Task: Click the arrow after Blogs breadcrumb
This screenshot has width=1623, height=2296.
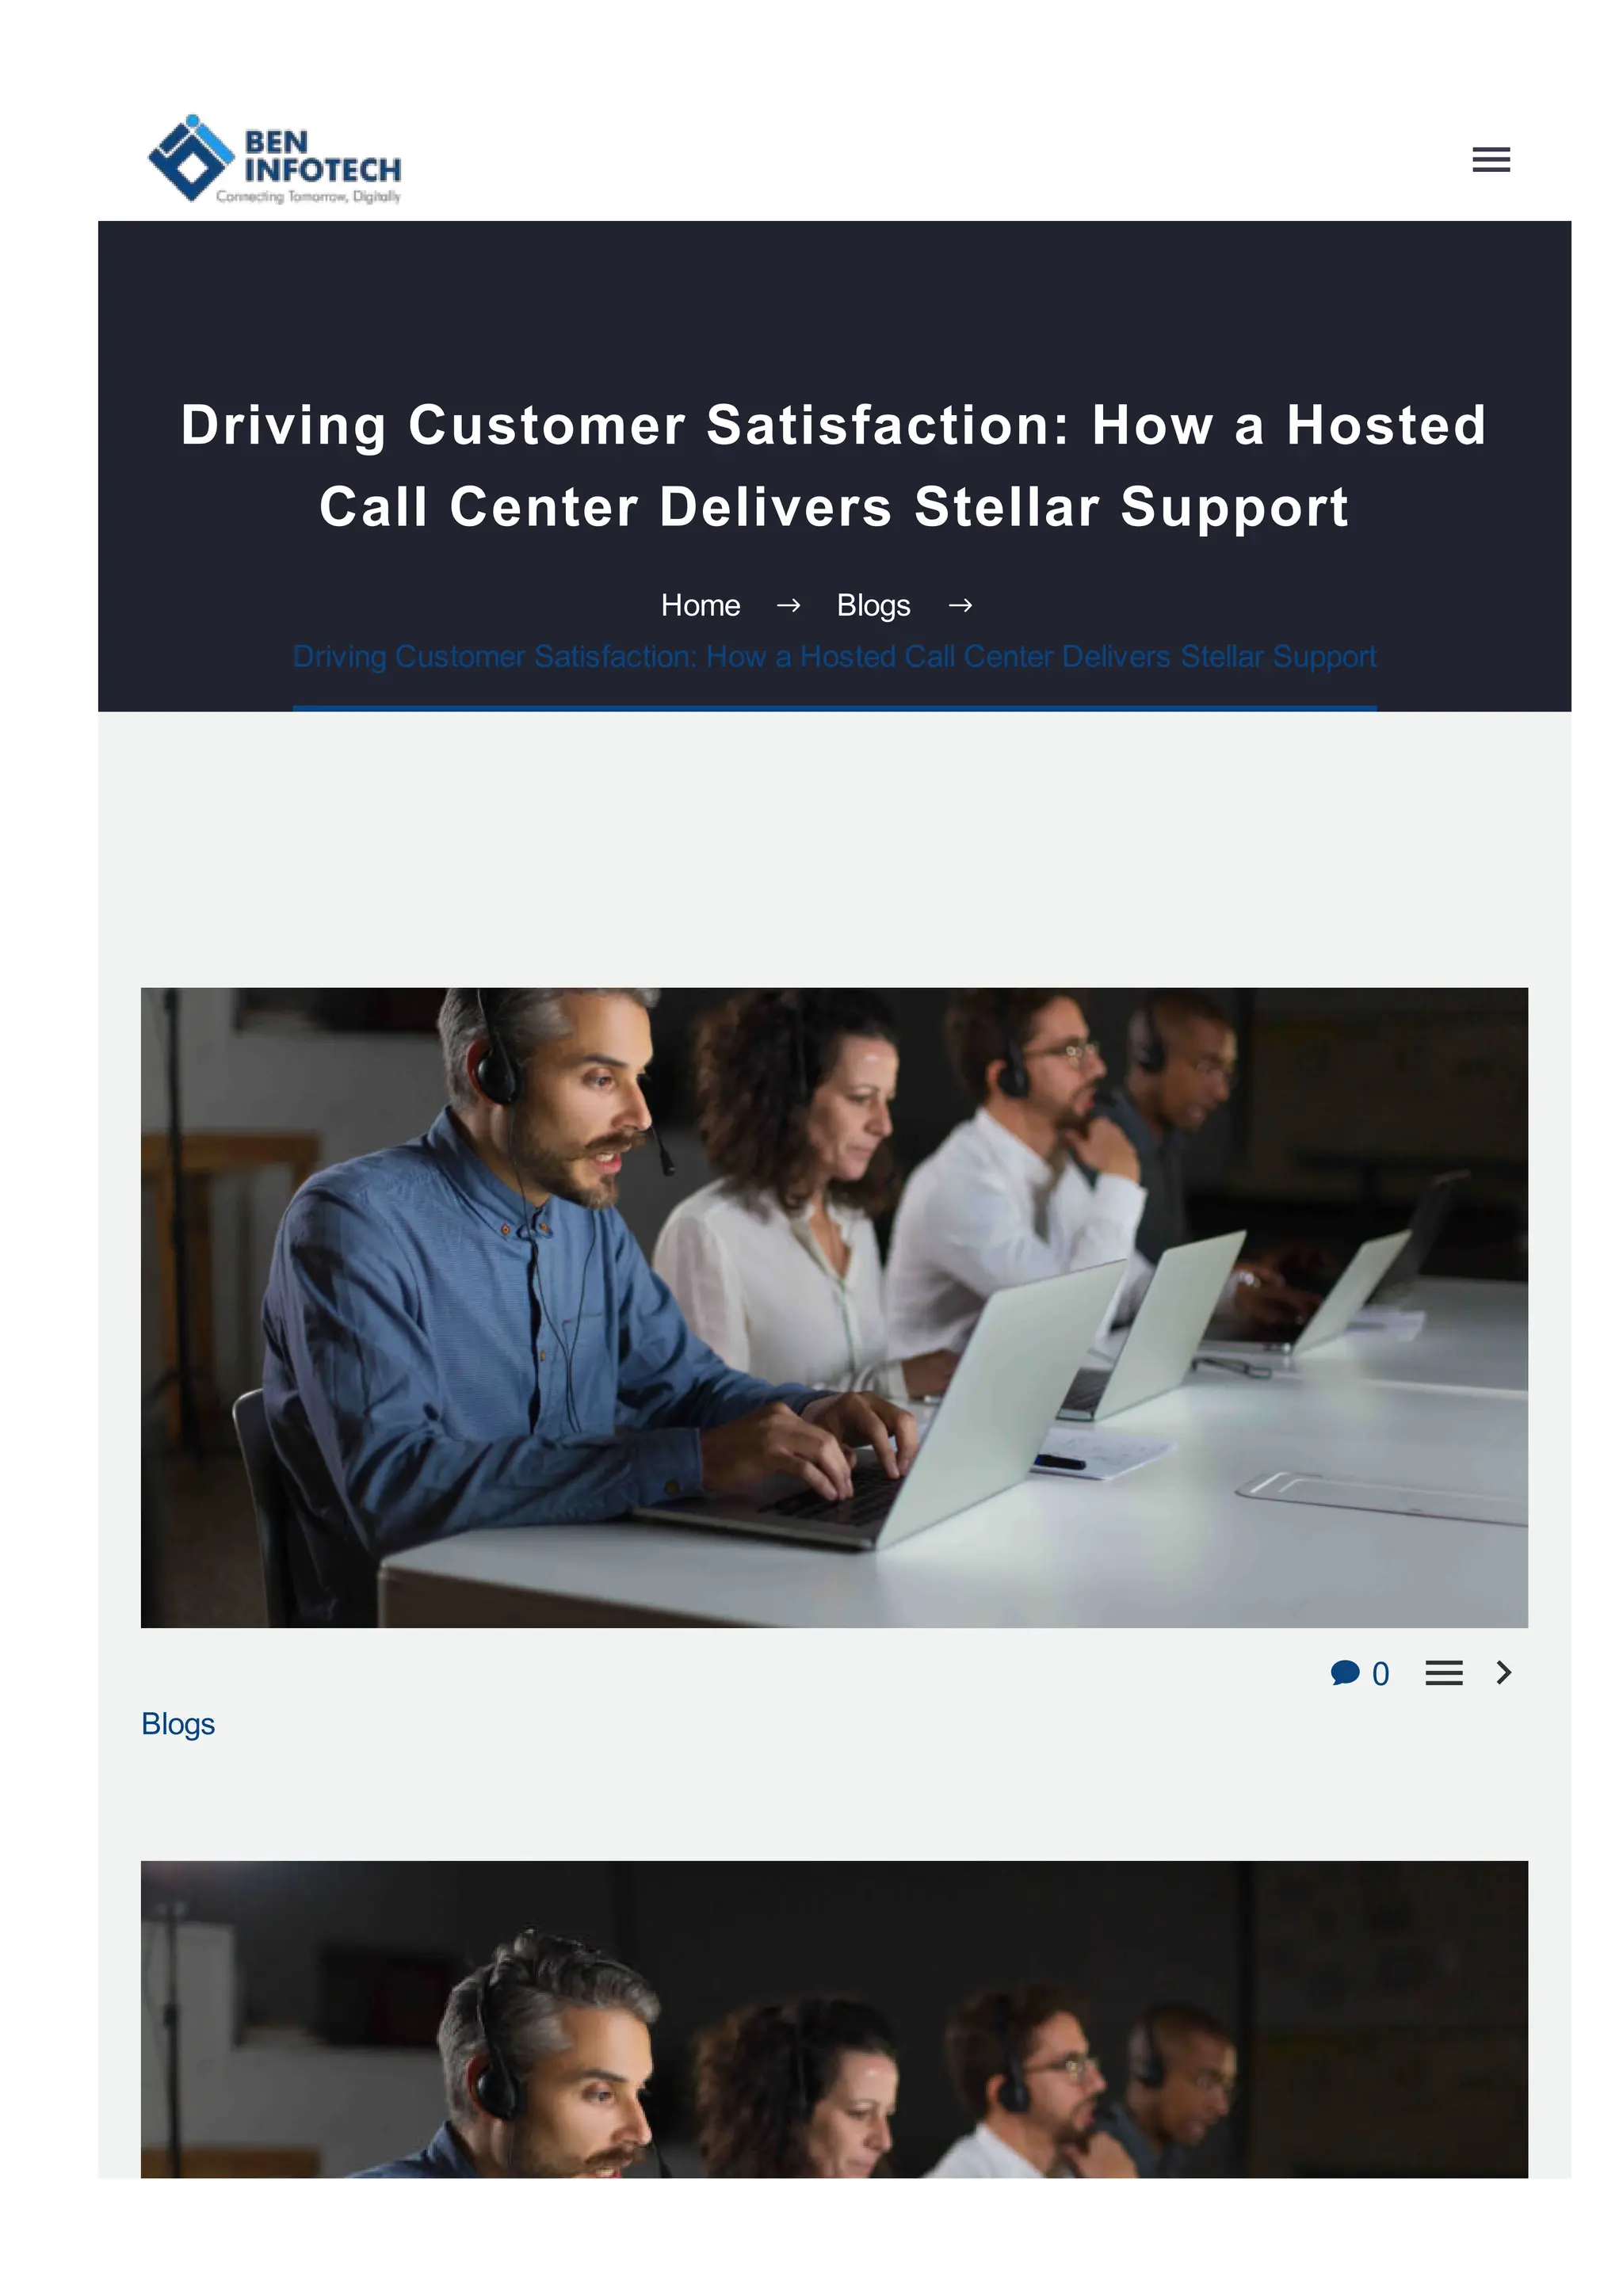Action: pyautogui.click(x=960, y=605)
